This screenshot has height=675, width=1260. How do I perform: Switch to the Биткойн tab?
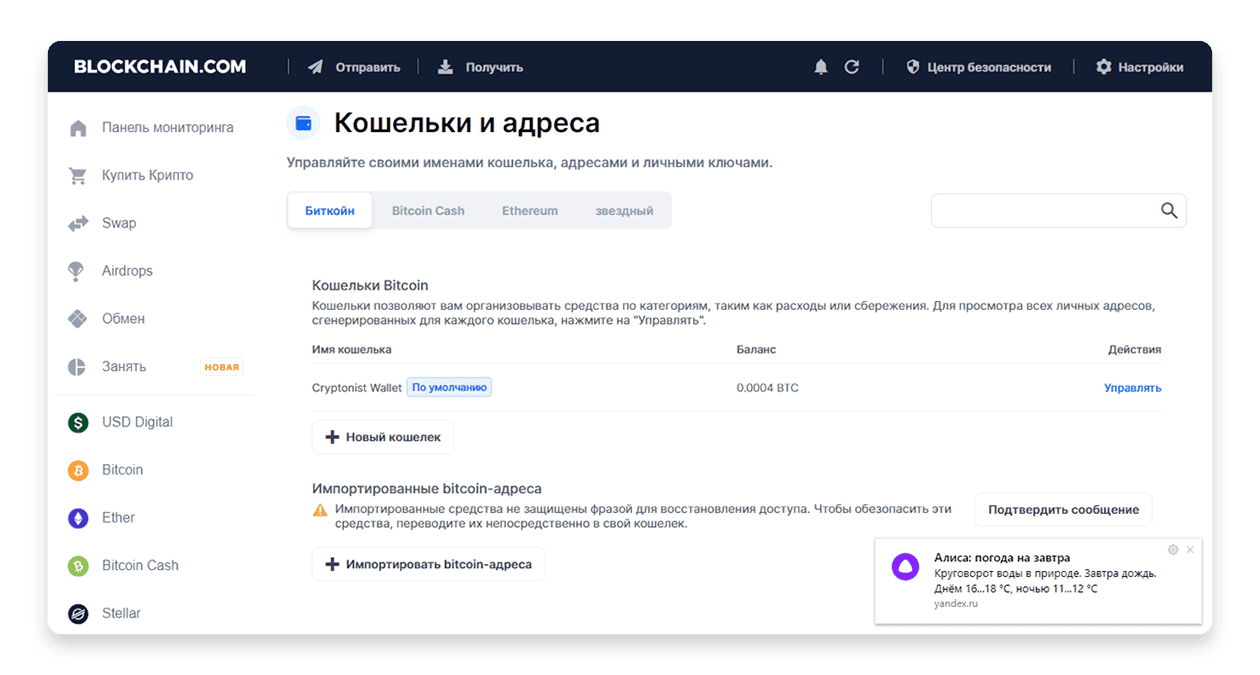[330, 211]
